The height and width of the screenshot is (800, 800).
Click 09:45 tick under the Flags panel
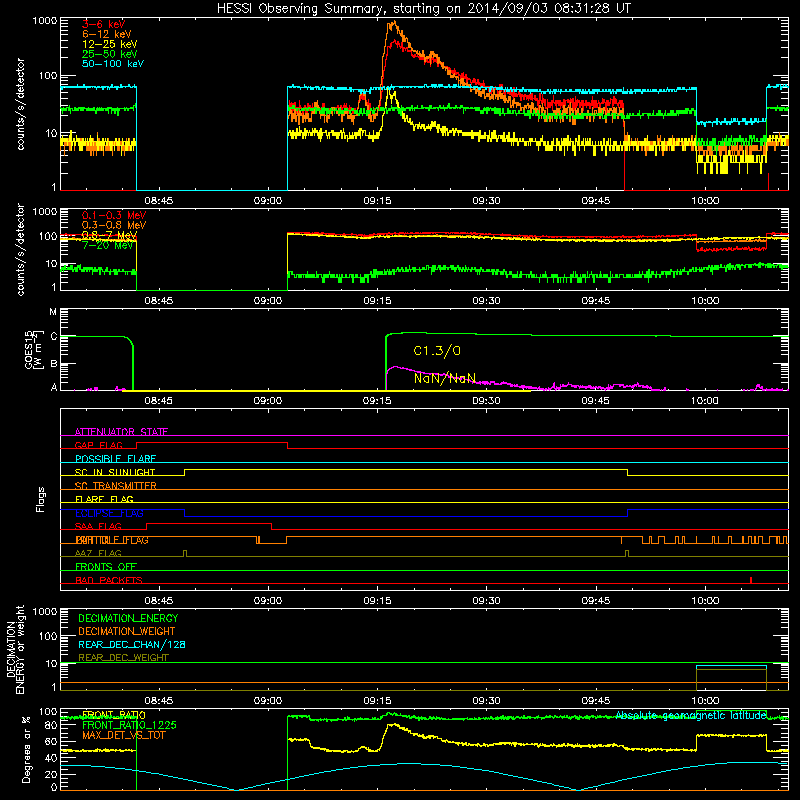pyautogui.click(x=595, y=601)
